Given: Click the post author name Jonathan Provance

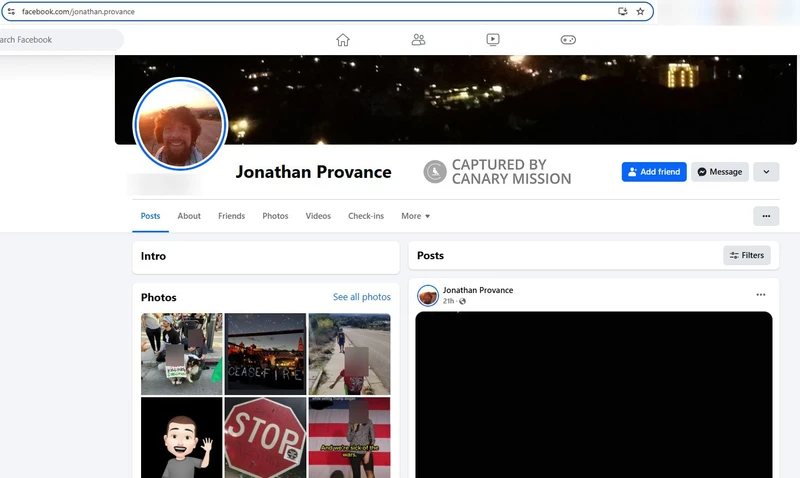Looking at the screenshot, I should click(478, 290).
